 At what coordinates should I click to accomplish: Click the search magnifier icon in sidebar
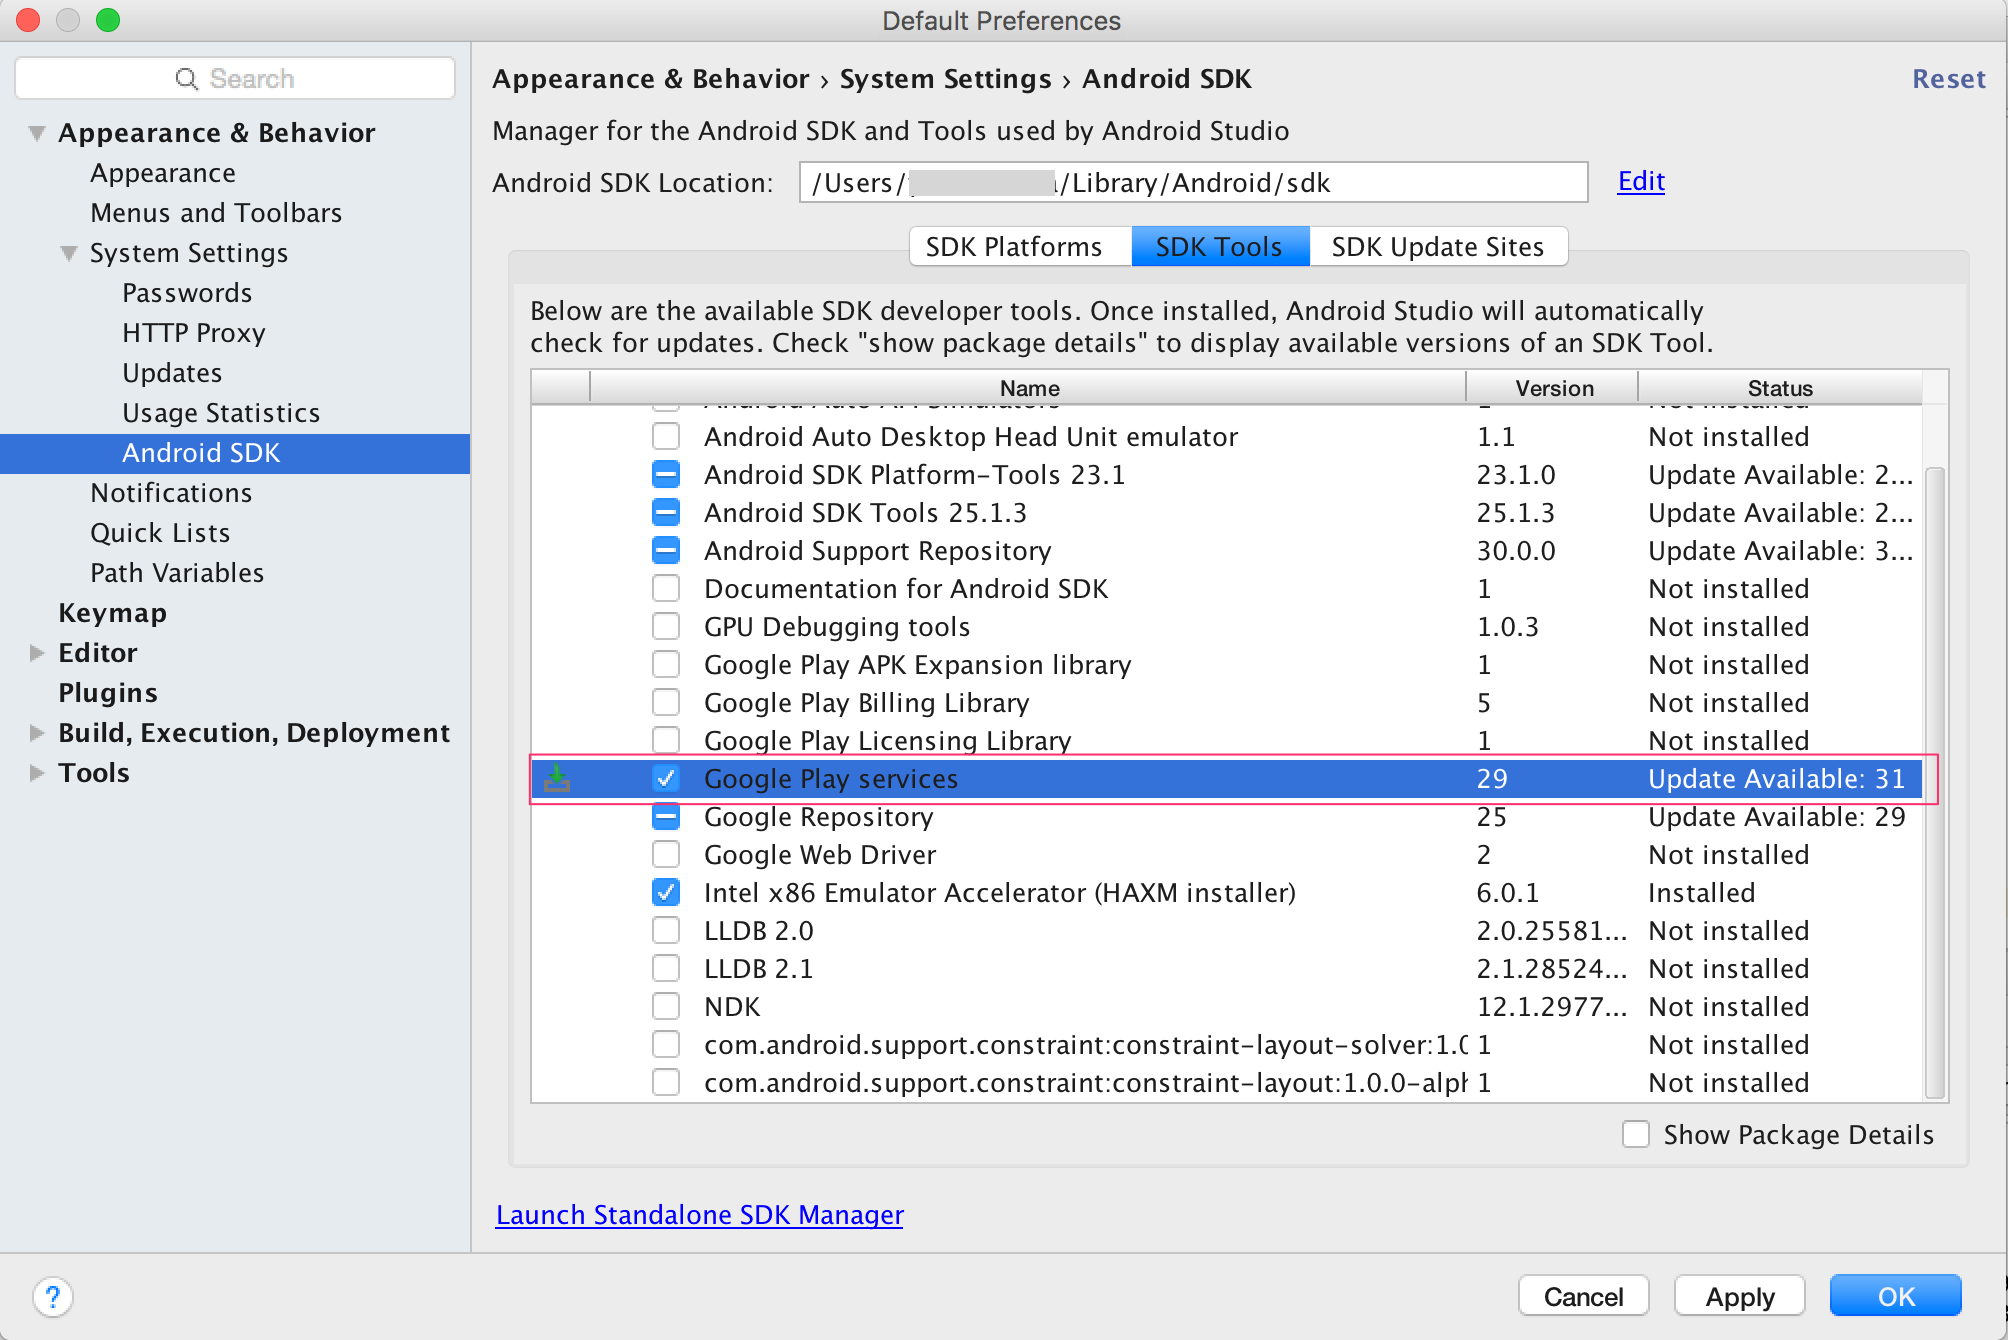pyautogui.click(x=186, y=78)
